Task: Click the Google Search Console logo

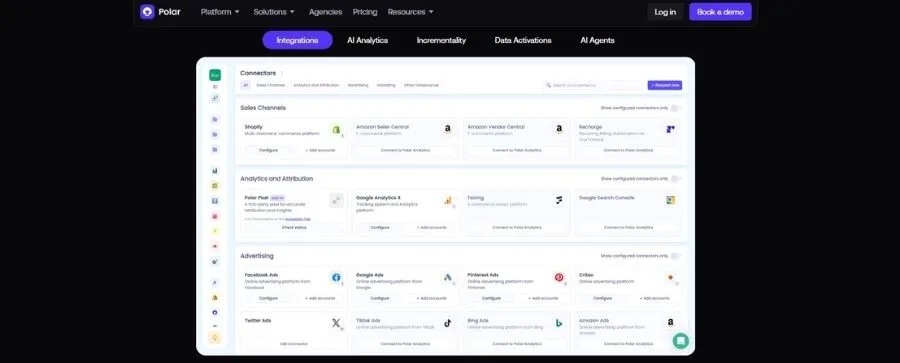Action: tap(670, 200)
